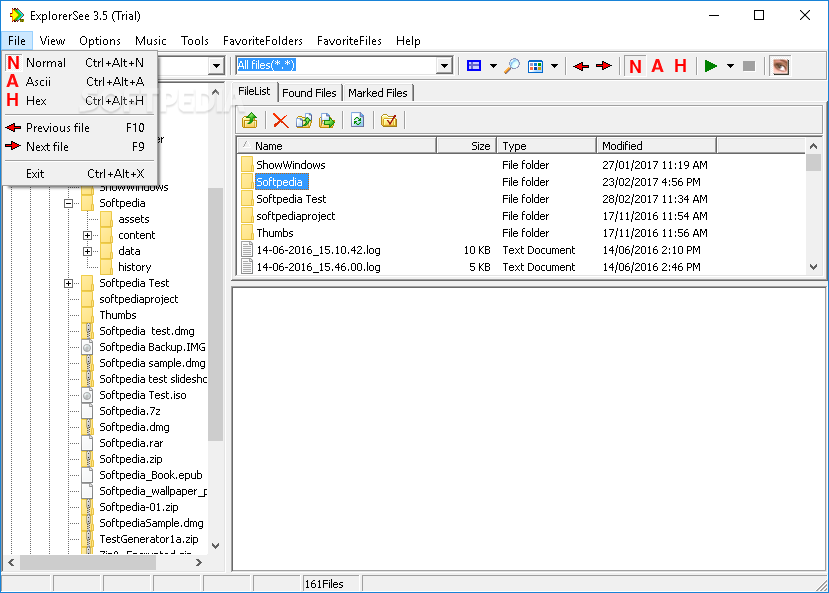The image size is (829, 593).
Task: Open the FavoriteFolders menu
Action: click(x=263, y=41)
